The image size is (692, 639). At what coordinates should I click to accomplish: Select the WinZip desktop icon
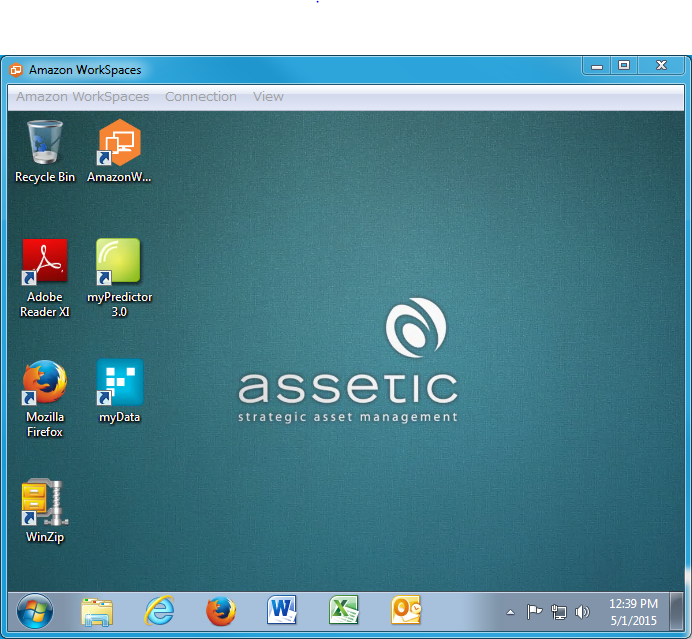pyautogui.click(x=44, y=504)
